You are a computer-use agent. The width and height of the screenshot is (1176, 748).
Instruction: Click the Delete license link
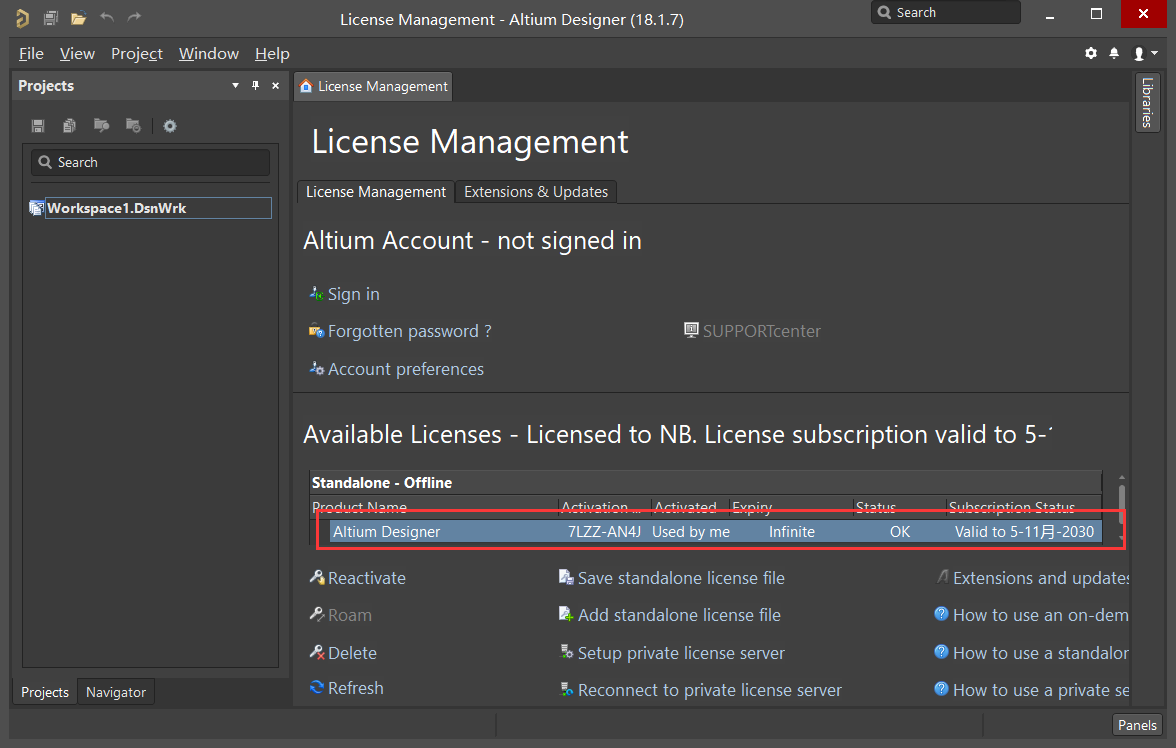click(x=352, y=653)
